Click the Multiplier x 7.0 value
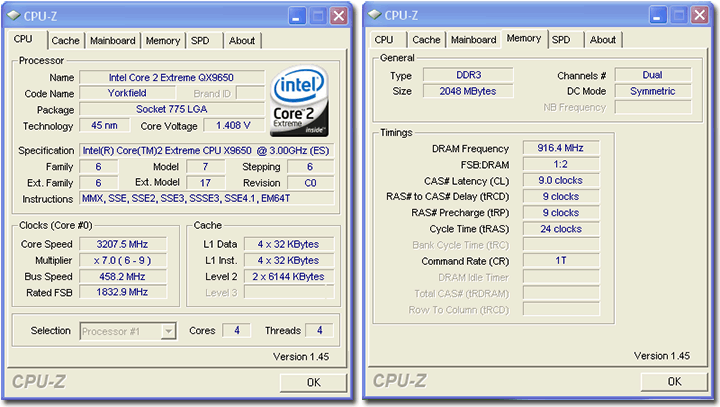 (123, 260)
